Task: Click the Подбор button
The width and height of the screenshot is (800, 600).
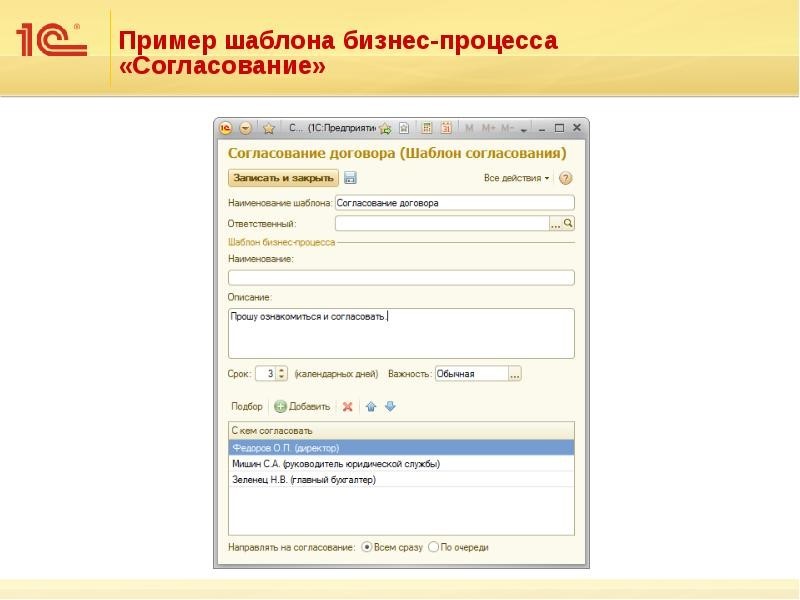Action: pos(246,404)
